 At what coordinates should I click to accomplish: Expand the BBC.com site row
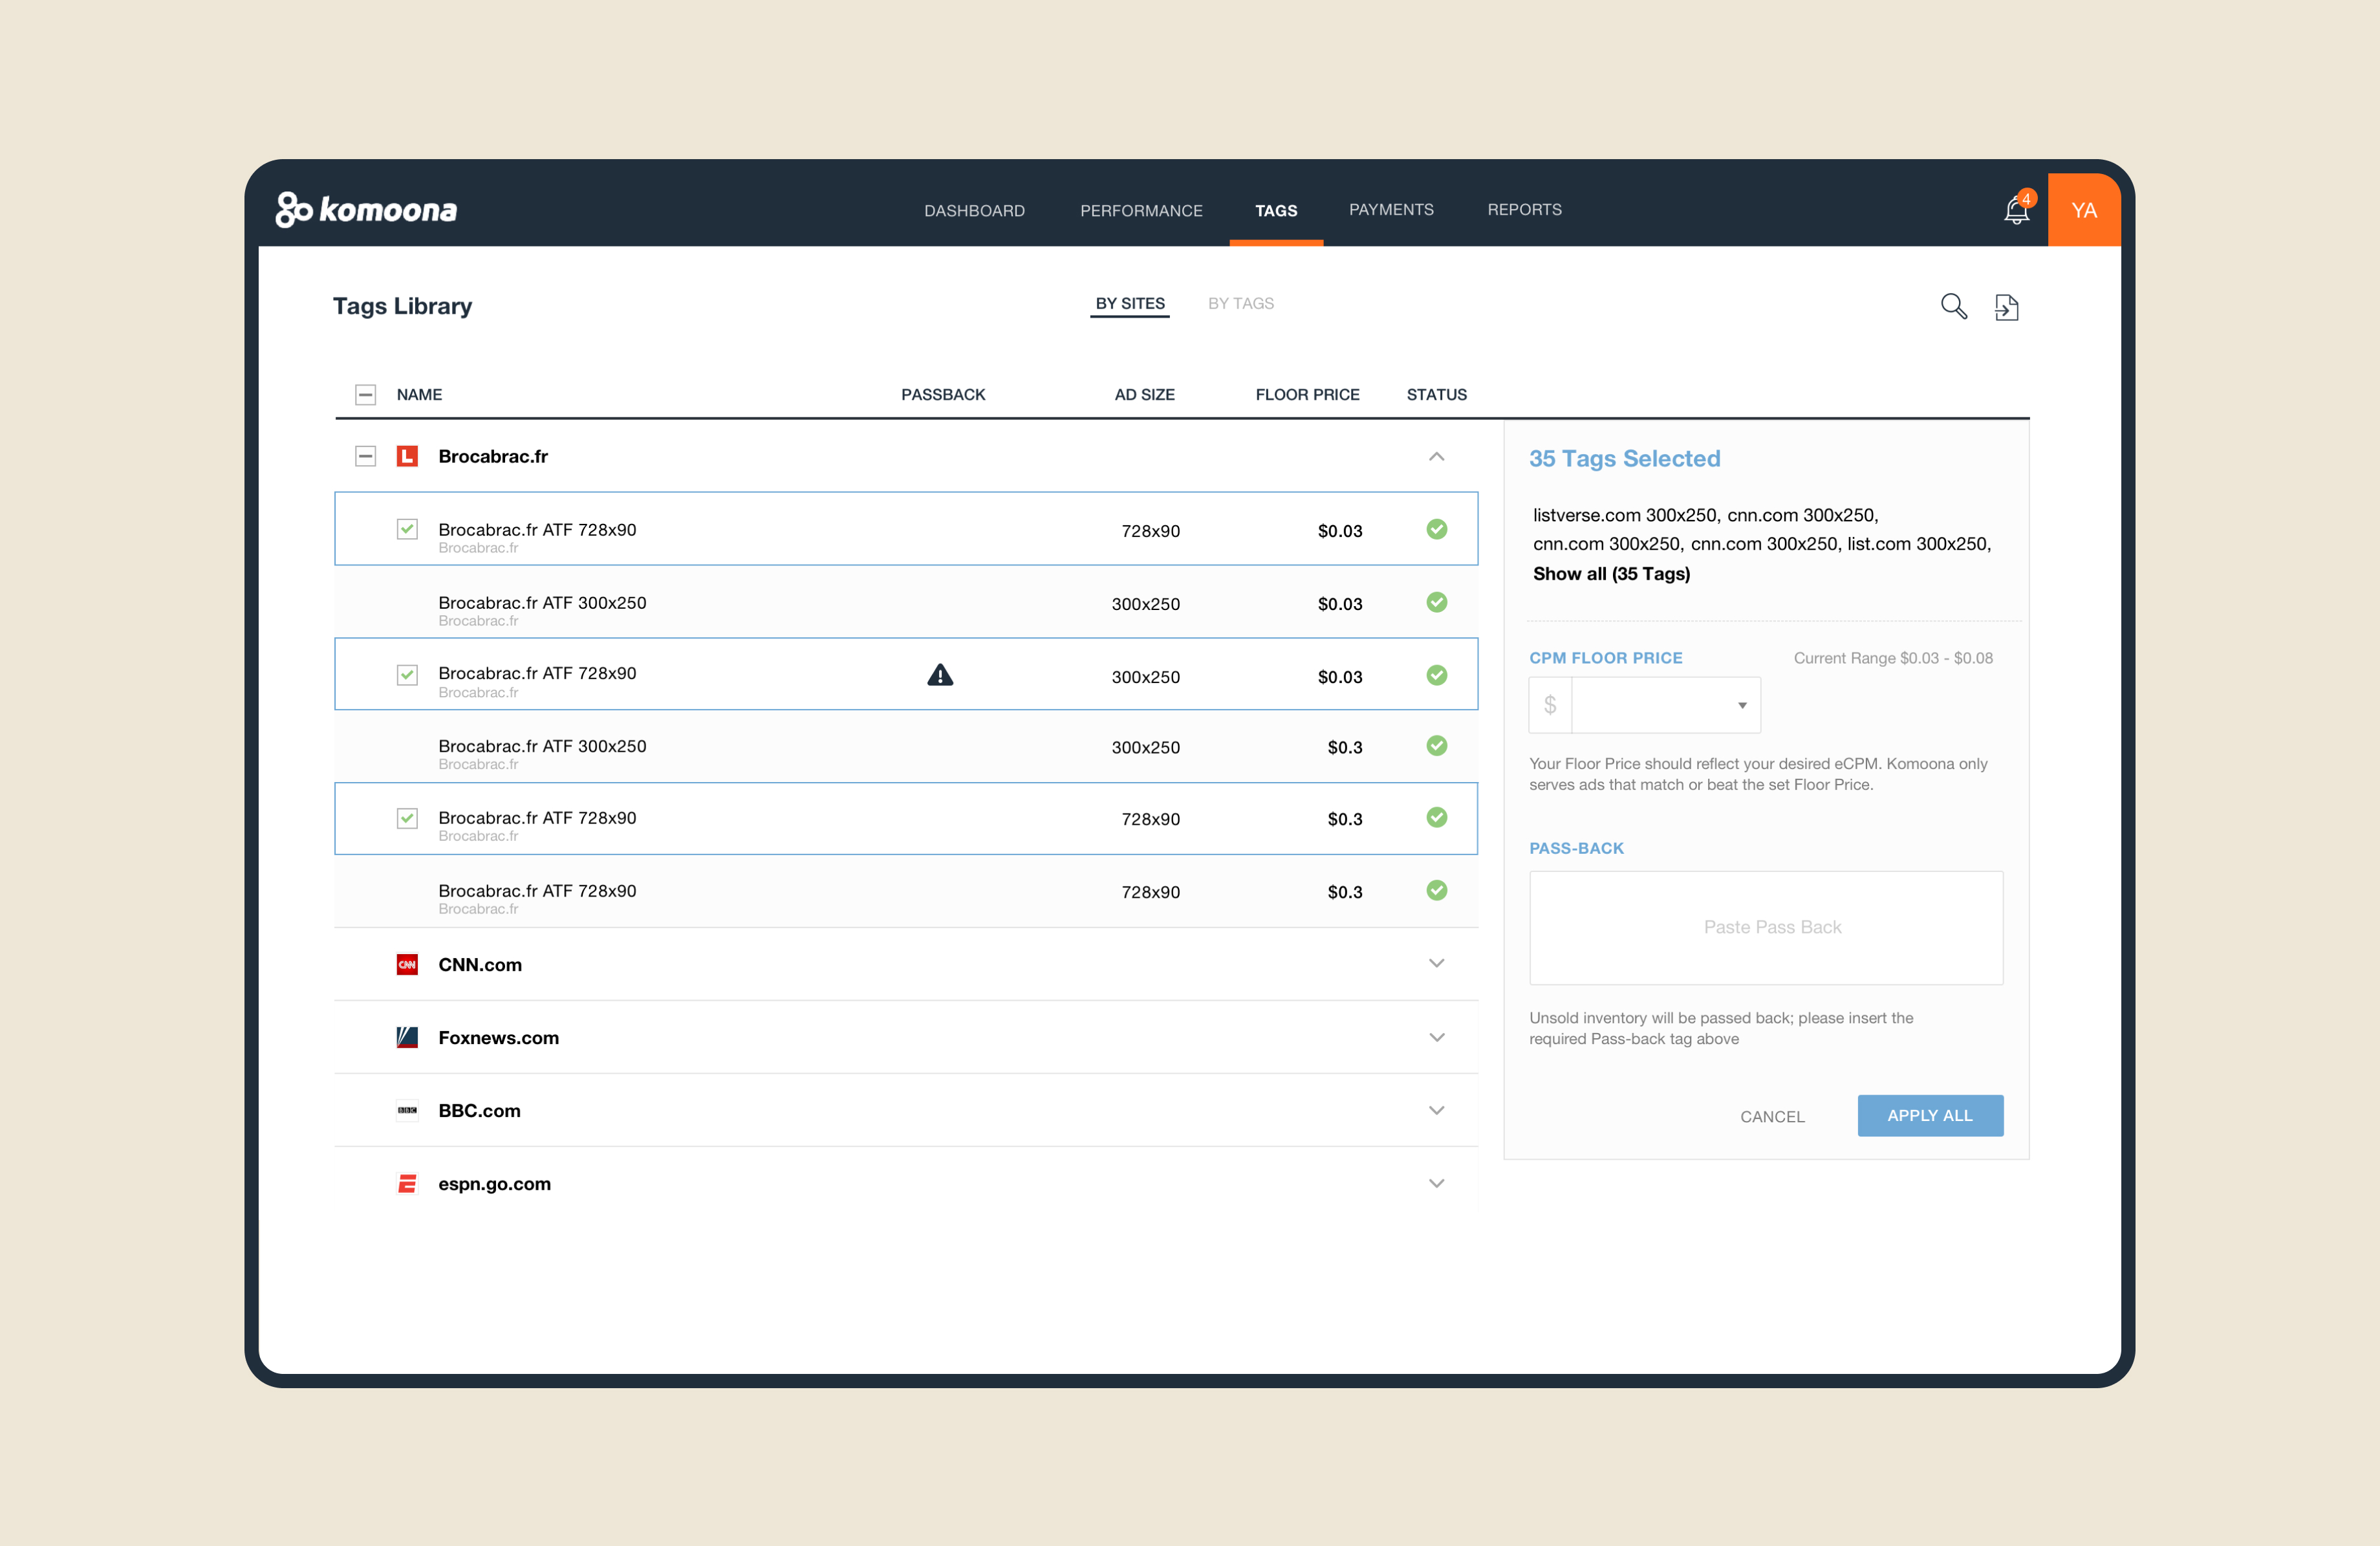point(1436,1110)
